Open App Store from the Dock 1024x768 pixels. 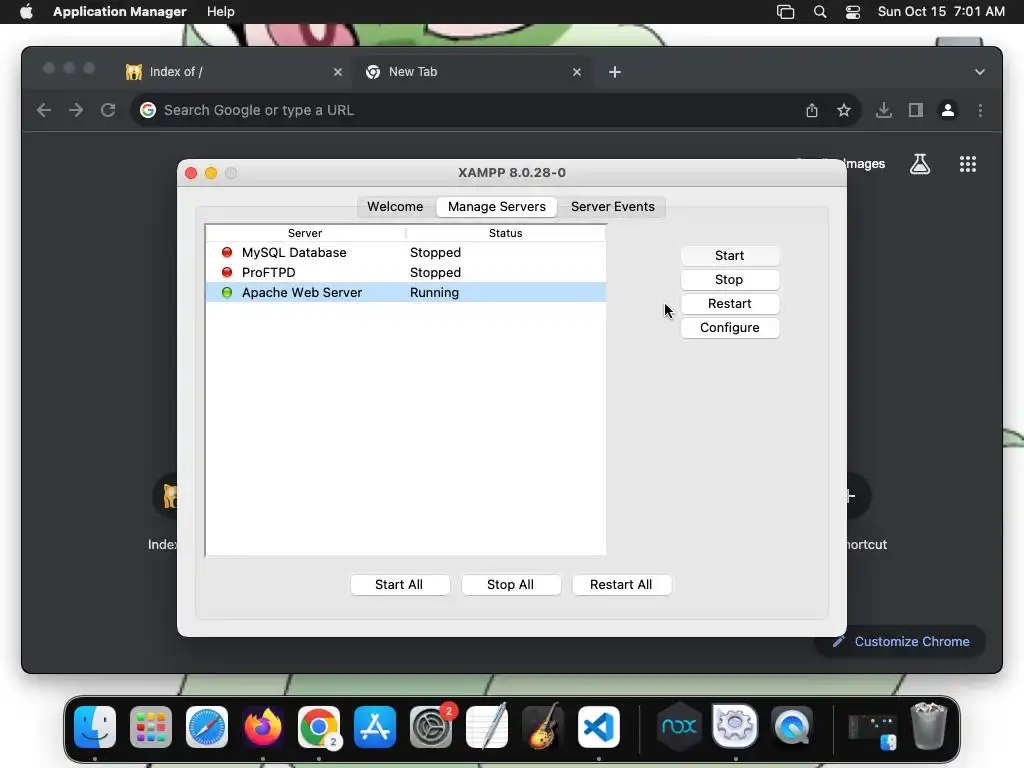click(x=375, y=727)
